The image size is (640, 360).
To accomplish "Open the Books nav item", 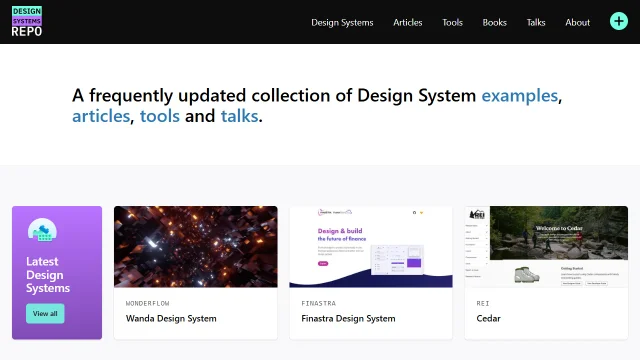I will [x=494, y=22].
